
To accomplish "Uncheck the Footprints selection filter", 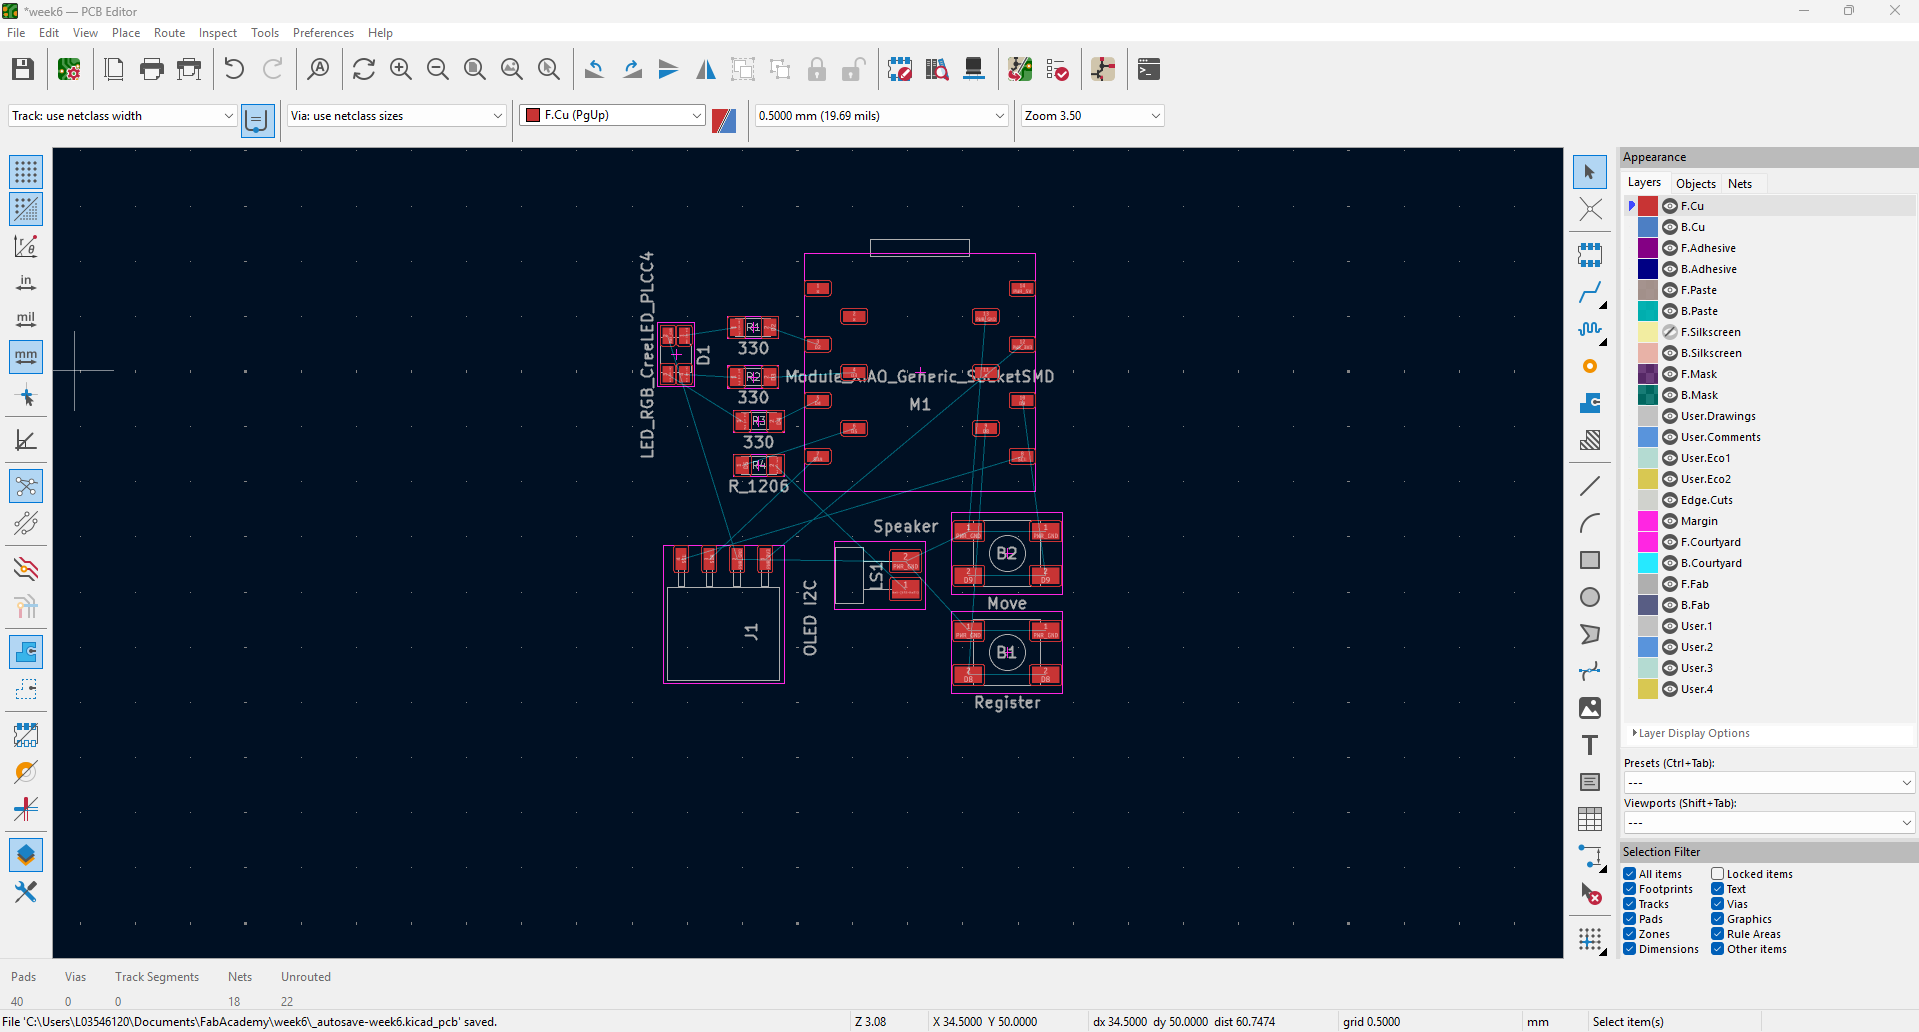I will (1630, 889).
